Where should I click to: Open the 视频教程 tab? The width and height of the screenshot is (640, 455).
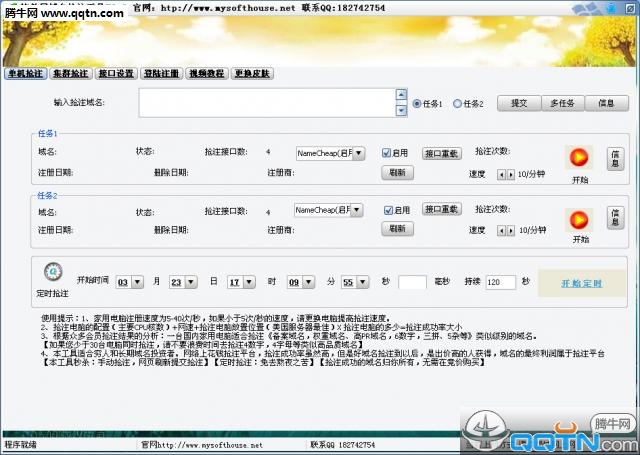[207, 73]
